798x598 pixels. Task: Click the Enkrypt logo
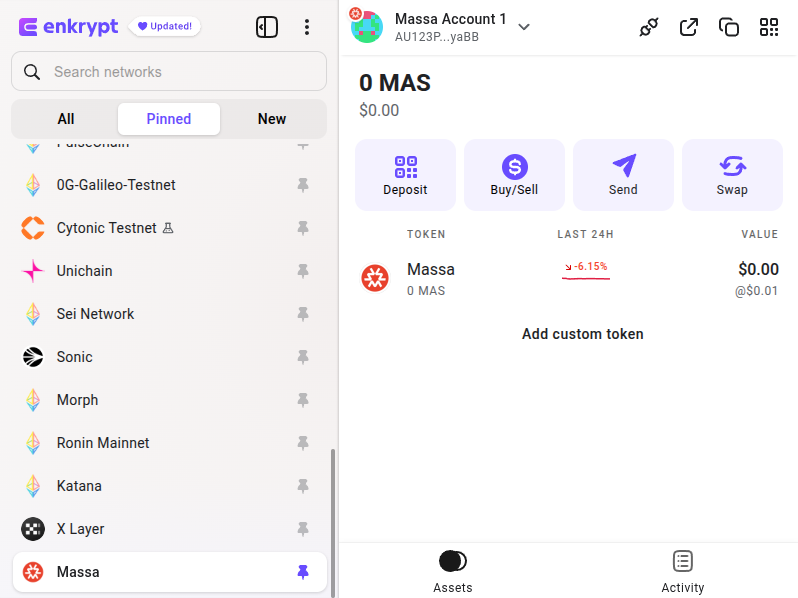point(68,26)
